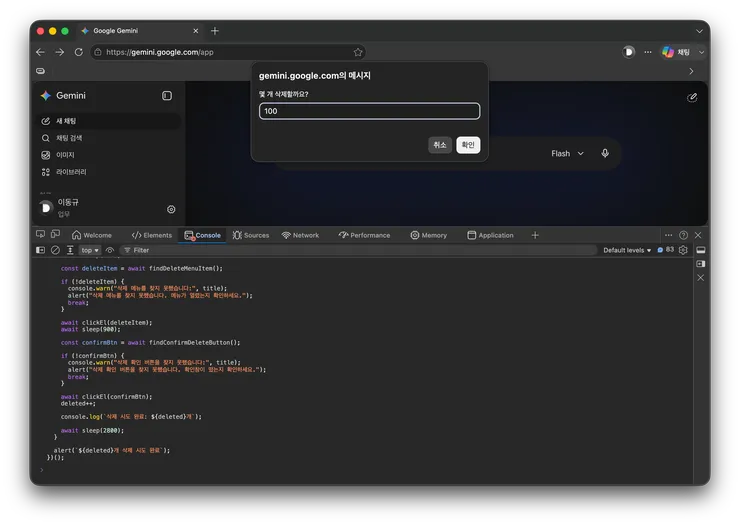Click the address bar URL
740x525 pixels.
(160, 52)
